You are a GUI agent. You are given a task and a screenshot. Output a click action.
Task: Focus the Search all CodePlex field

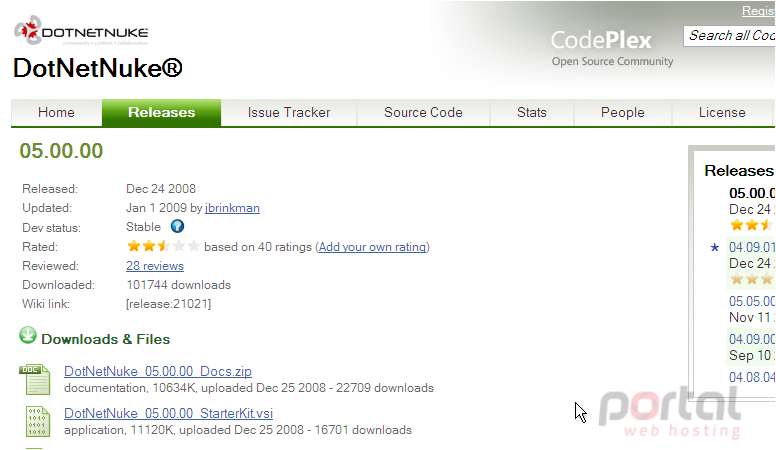point(730,36)
